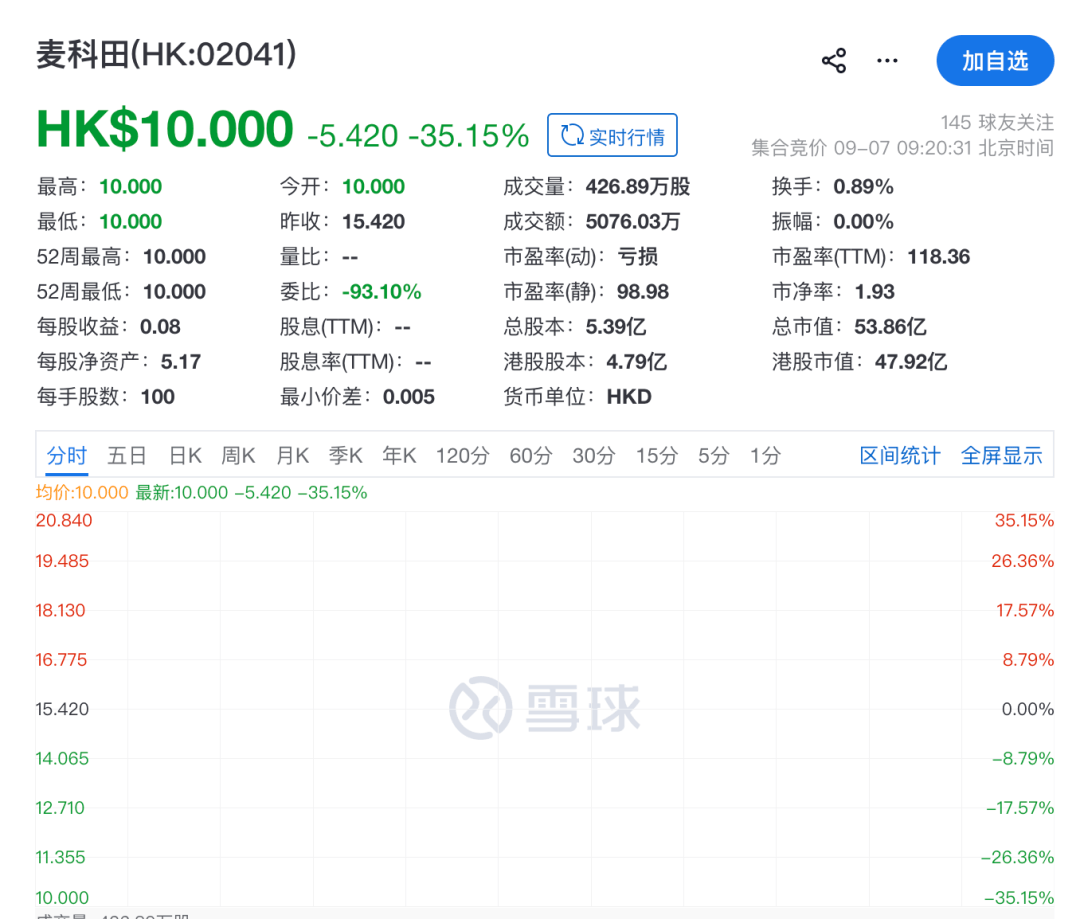Switch to the 120分 interval tab
Image resolution: width=1080 pixels, height=919 pixels.
(463, 455)
